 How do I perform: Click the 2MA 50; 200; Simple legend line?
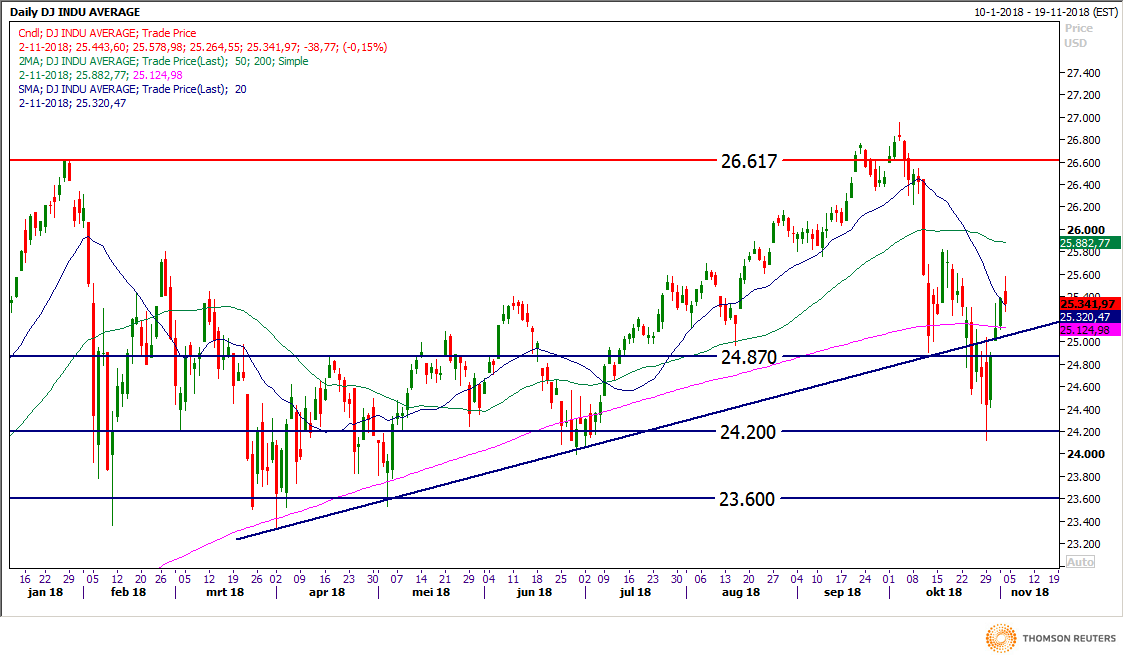click(x=163, y=61)
